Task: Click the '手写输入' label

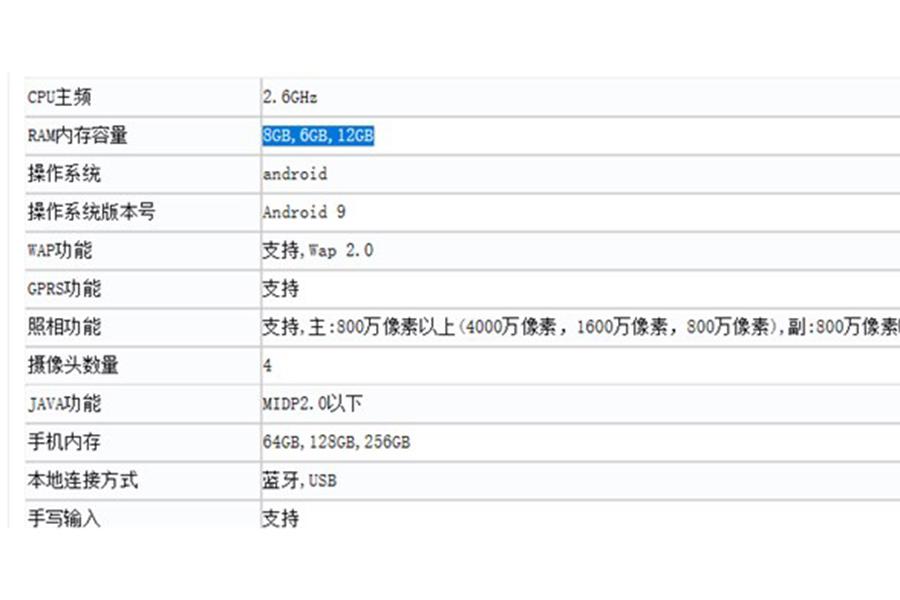Action: tap(64, 518)
